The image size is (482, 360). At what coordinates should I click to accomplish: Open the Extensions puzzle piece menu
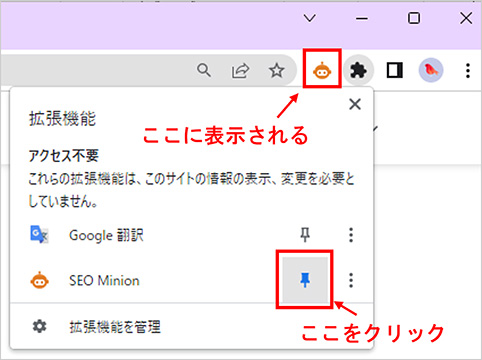click(358, 71)
